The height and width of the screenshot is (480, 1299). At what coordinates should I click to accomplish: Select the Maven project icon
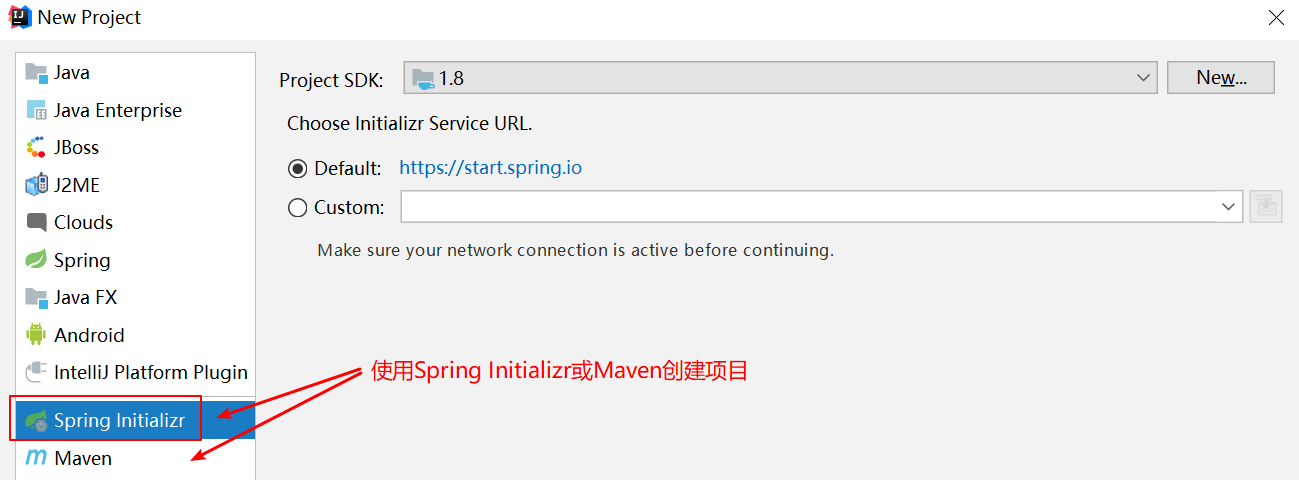click(x=37, y=458)
